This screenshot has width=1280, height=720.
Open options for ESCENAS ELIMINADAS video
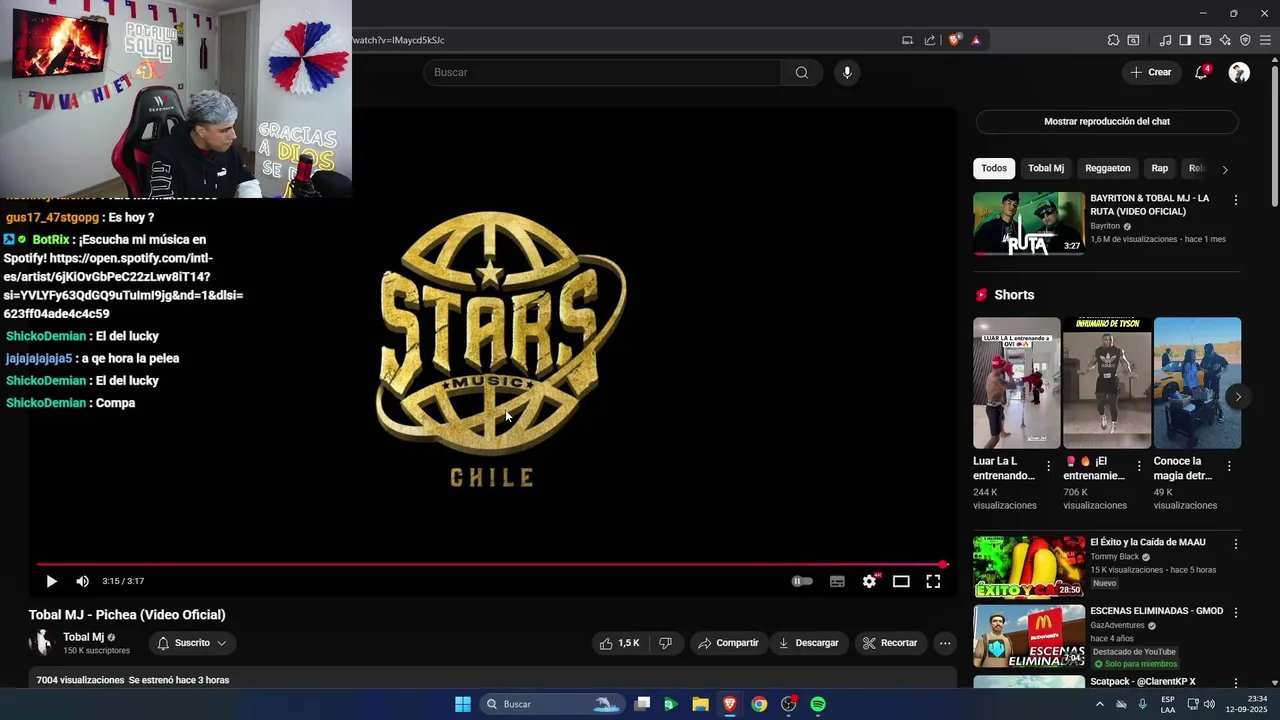(x=1235, y=612)
